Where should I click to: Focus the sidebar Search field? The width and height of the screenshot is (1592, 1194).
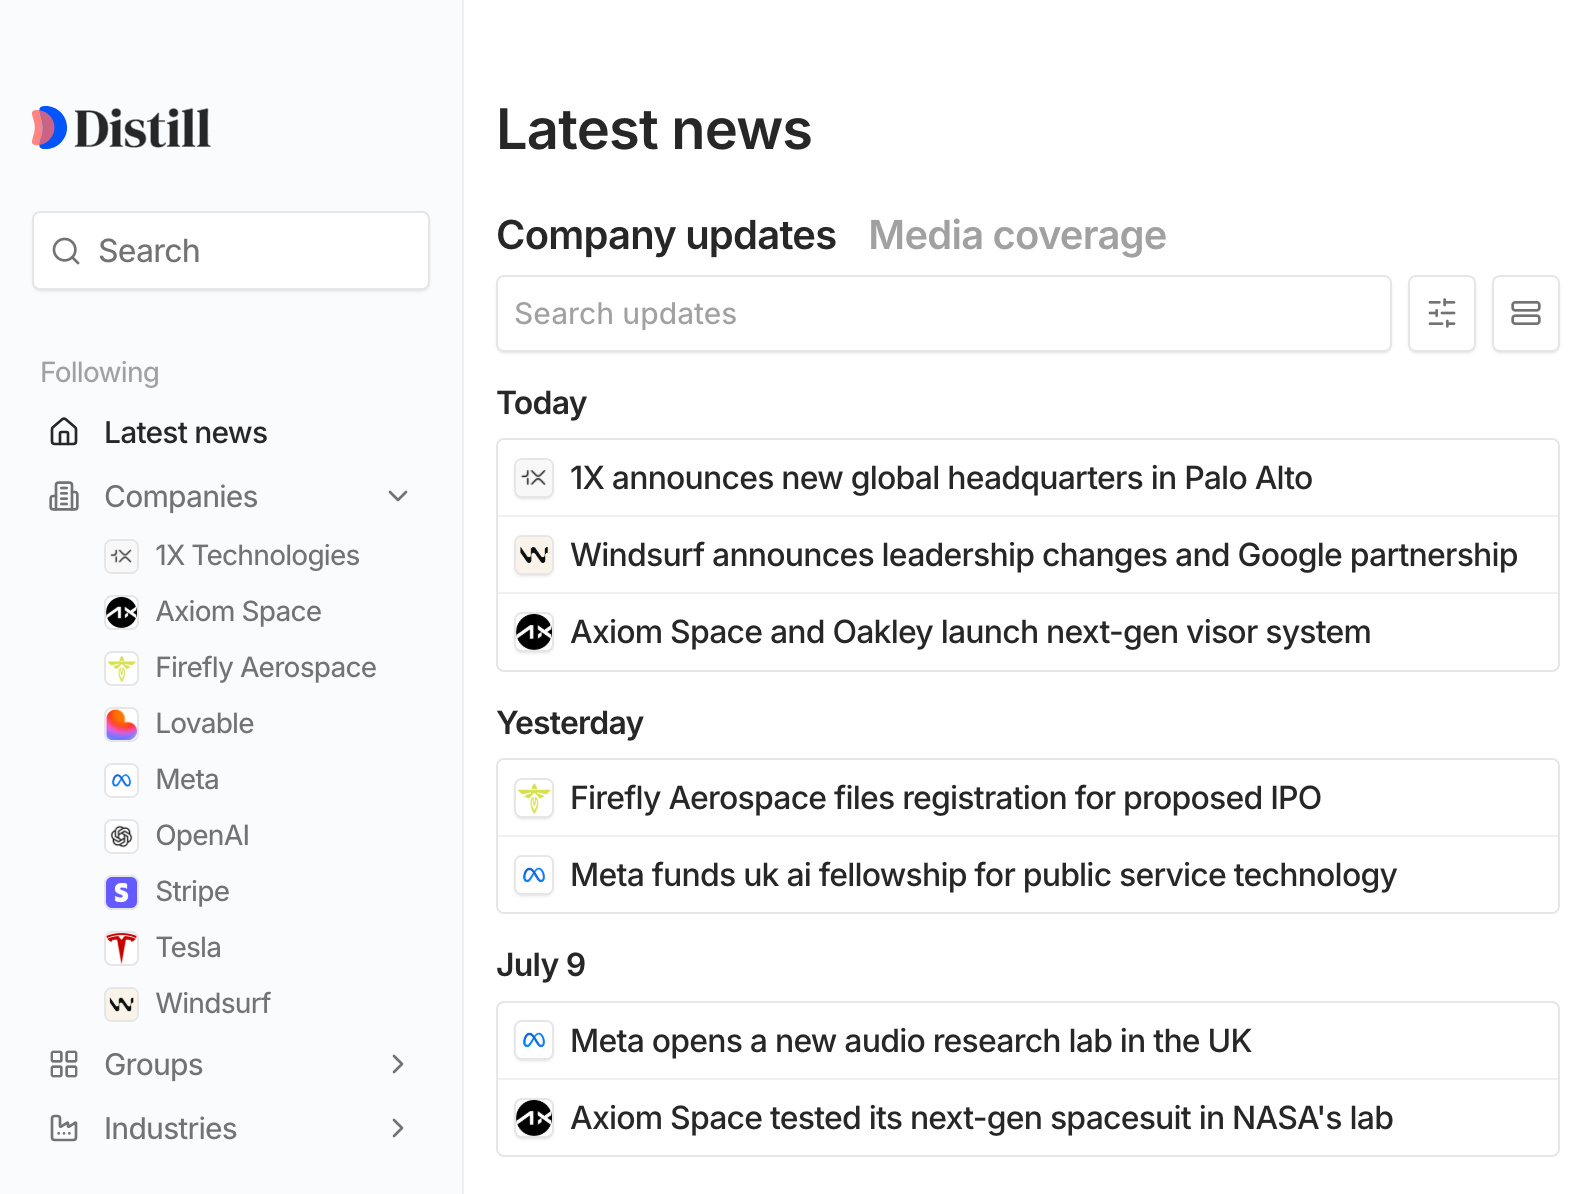pyautogui.click(x=231, y=251)
